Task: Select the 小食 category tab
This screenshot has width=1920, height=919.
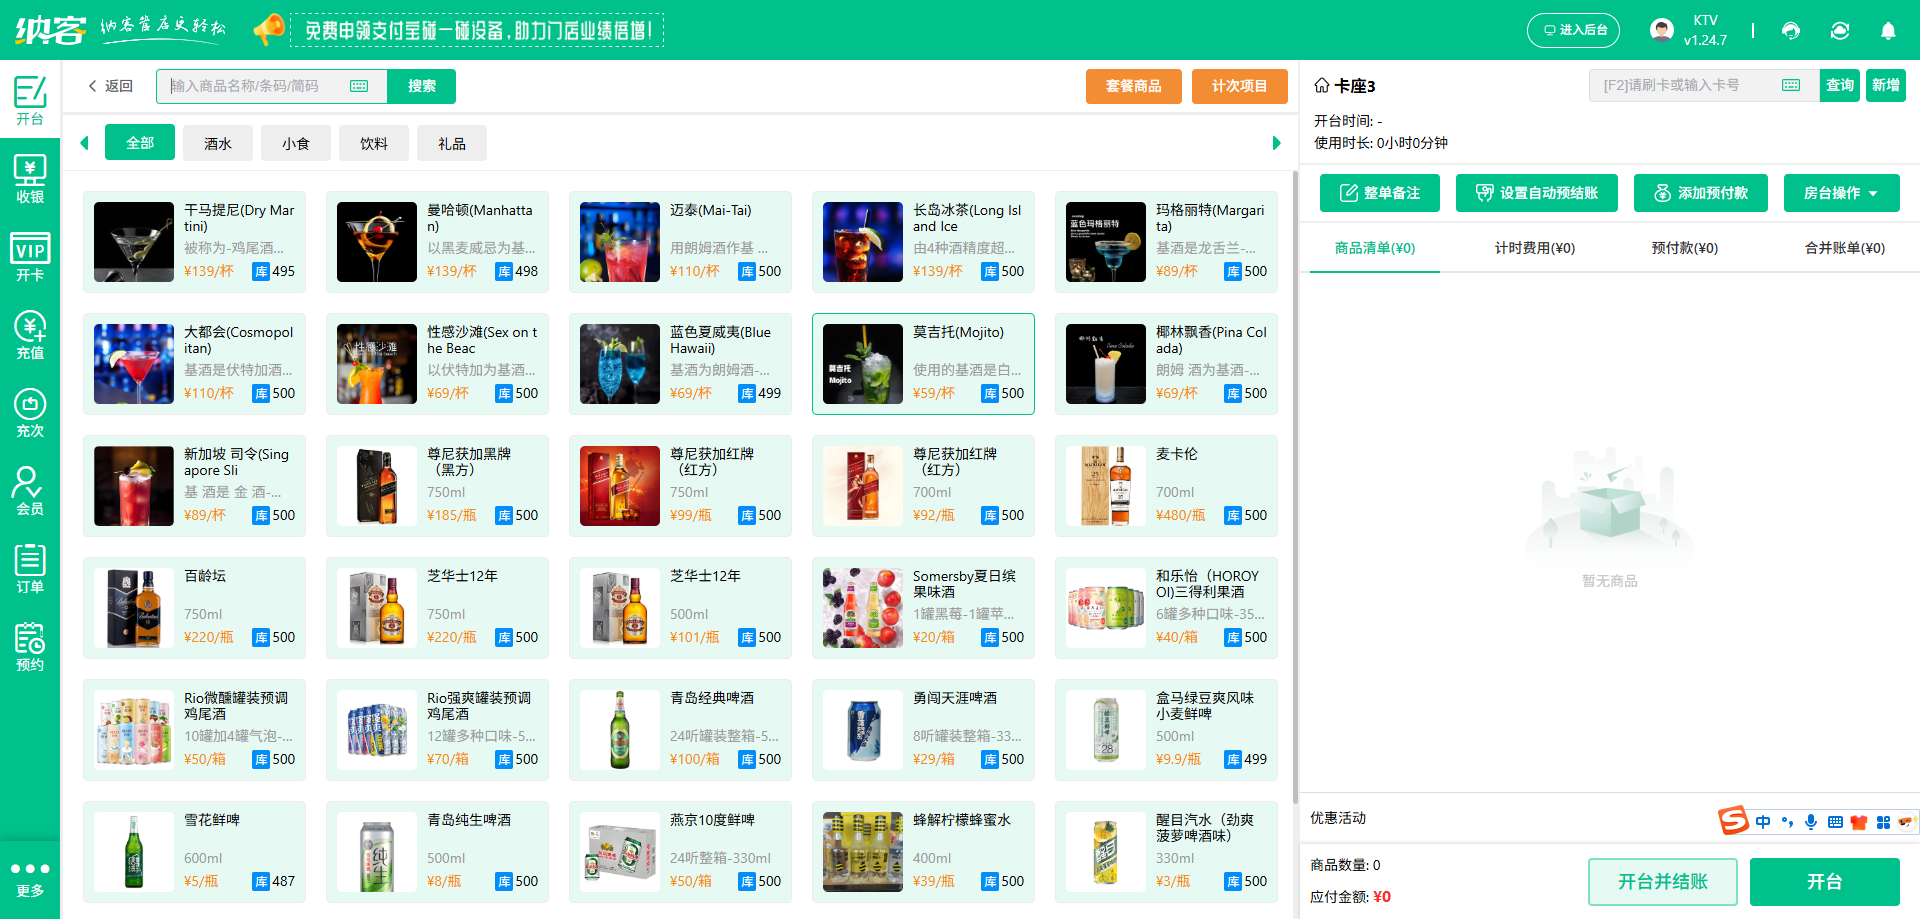Action: pyautogui.click(x=296, y=144)
